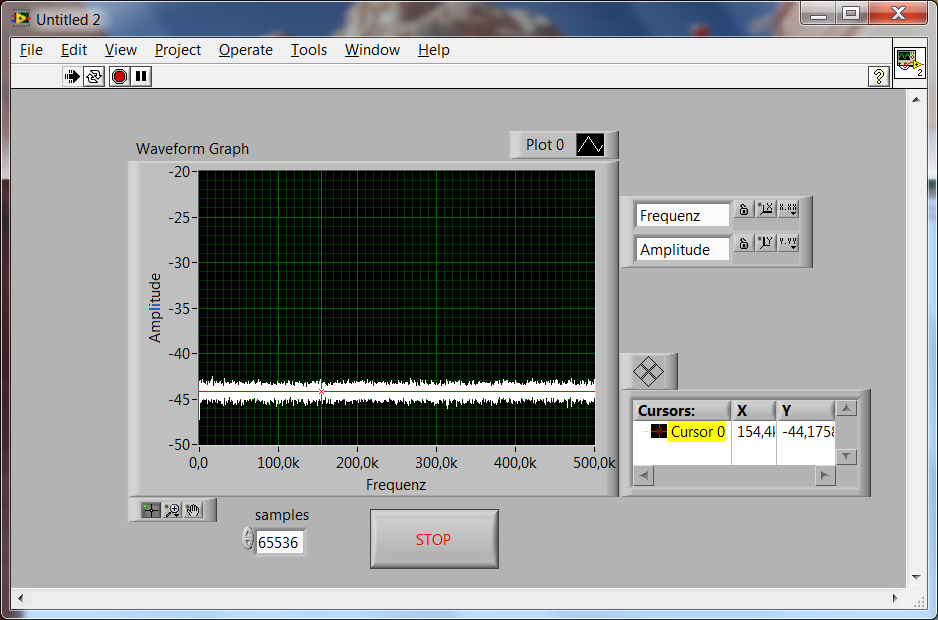Click the Amplitude scale name field
Image resolution: width=938 pixels, height=620 pixels.
(x=683, y=250)
